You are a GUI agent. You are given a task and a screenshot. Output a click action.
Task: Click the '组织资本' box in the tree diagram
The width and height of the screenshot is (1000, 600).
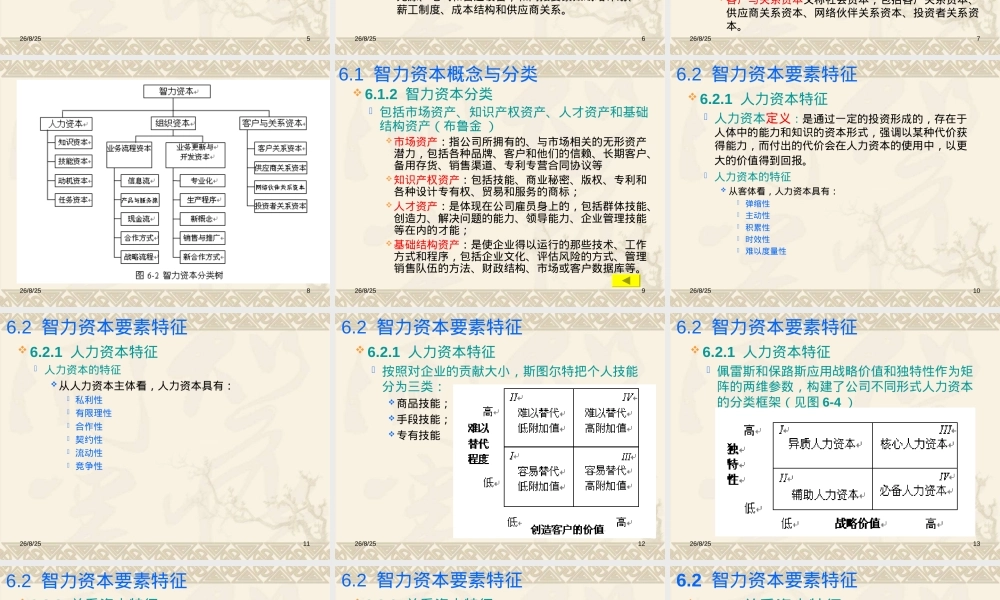173,123
